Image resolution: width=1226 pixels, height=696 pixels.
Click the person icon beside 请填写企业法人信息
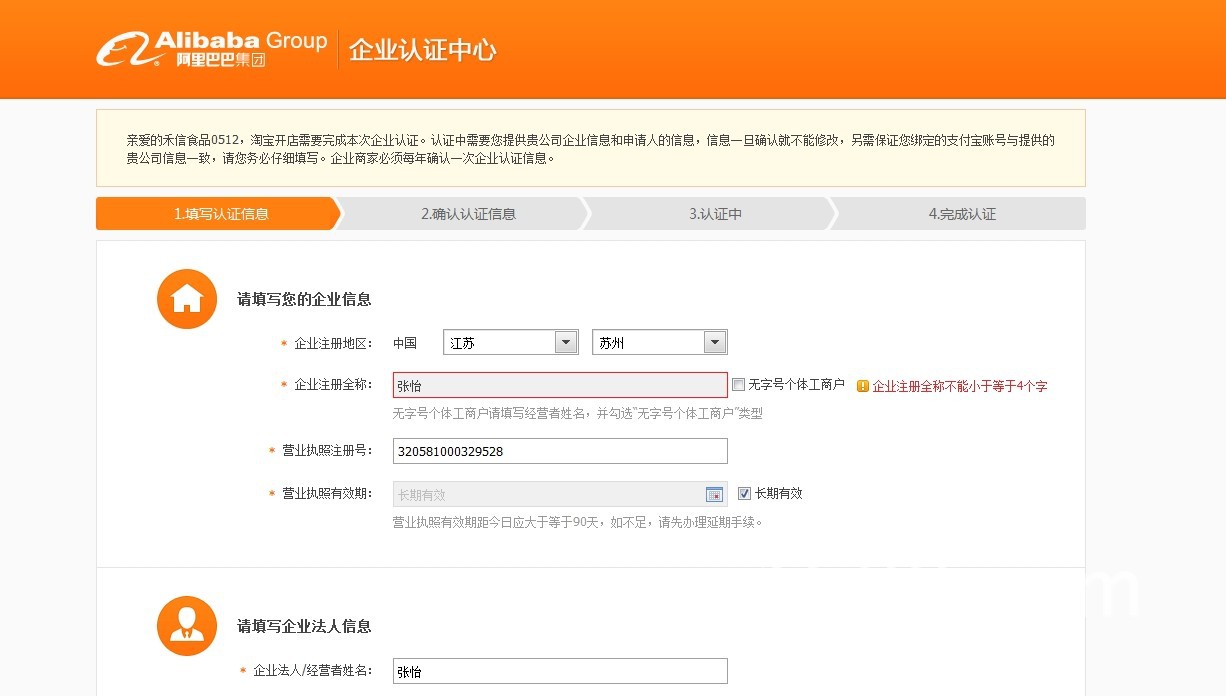click(x=186, y=625)
